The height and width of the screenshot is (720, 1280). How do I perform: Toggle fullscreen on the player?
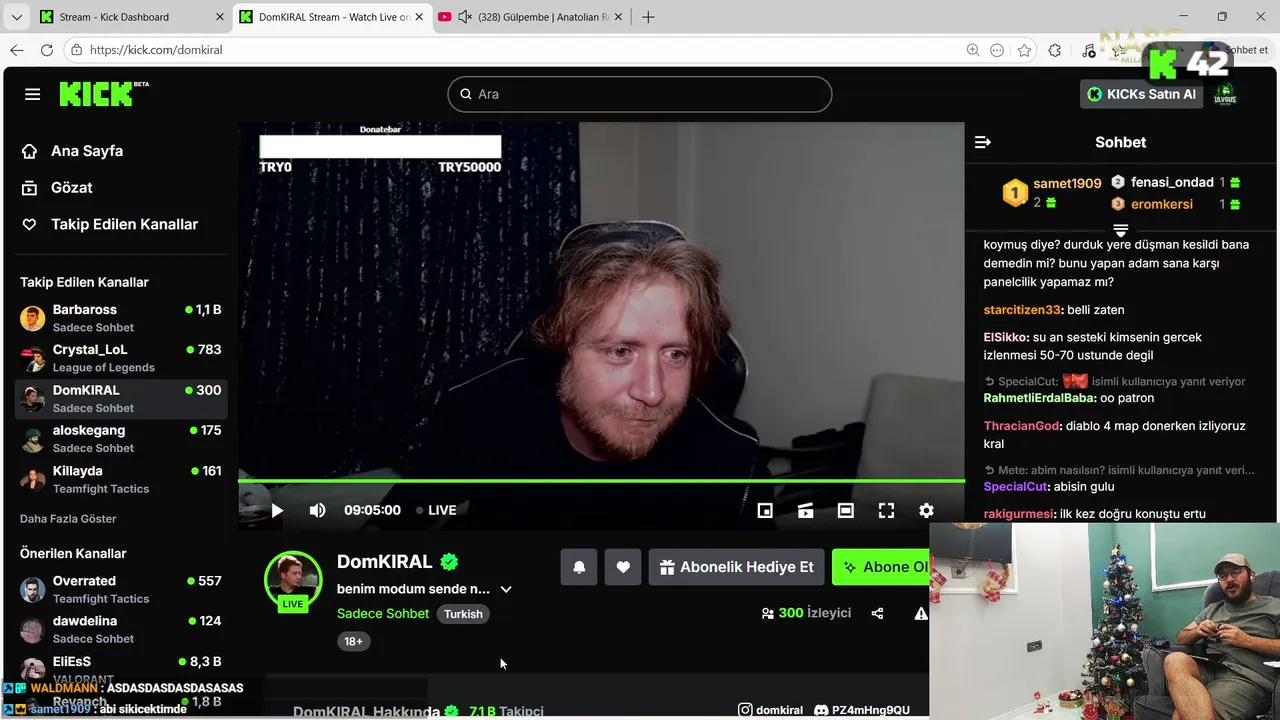pos(886,510)
